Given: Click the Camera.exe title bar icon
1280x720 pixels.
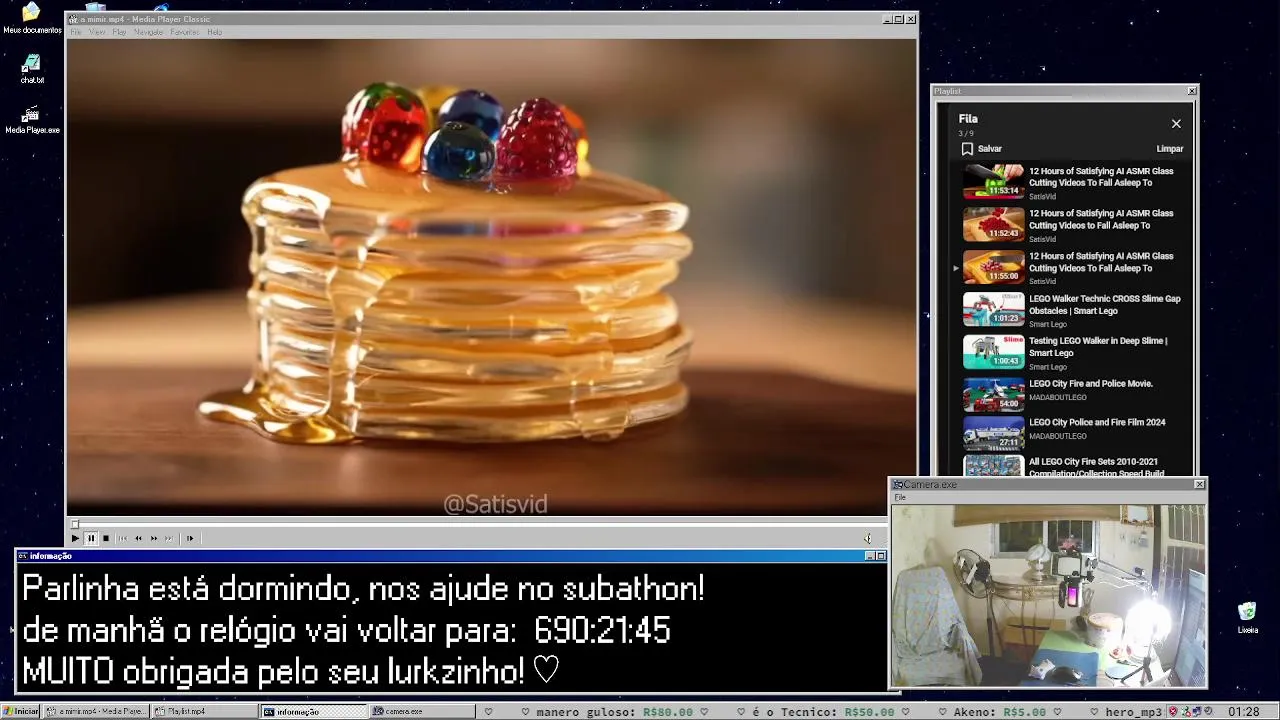Looking at the screenshot, I should point(898,485).
